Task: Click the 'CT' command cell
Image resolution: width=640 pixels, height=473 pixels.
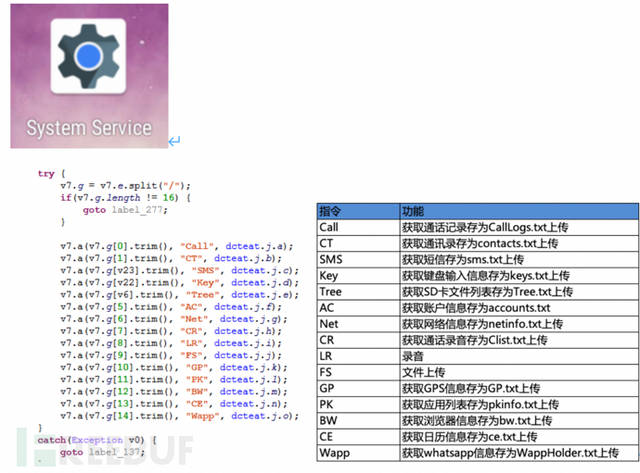Action: [358, 243]
